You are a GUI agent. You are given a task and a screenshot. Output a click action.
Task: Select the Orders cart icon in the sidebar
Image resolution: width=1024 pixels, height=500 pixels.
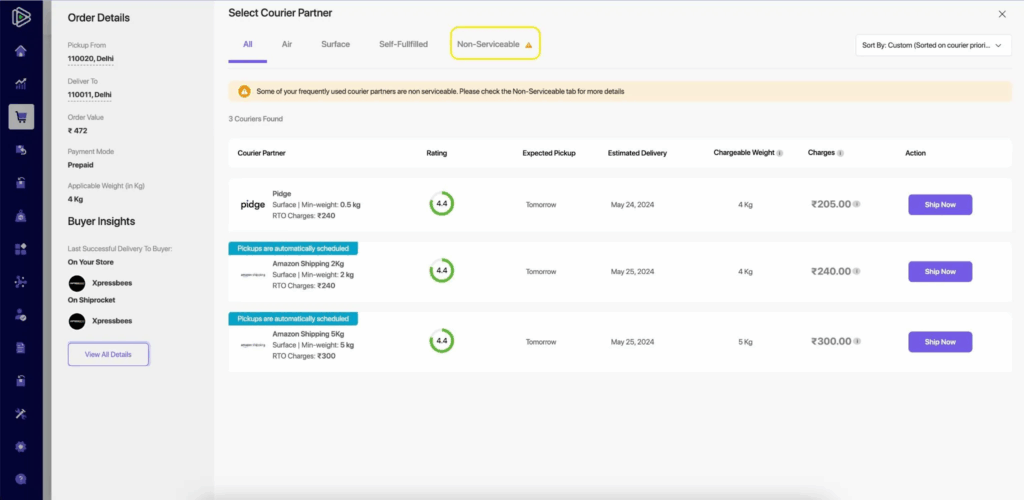point(21,117)
